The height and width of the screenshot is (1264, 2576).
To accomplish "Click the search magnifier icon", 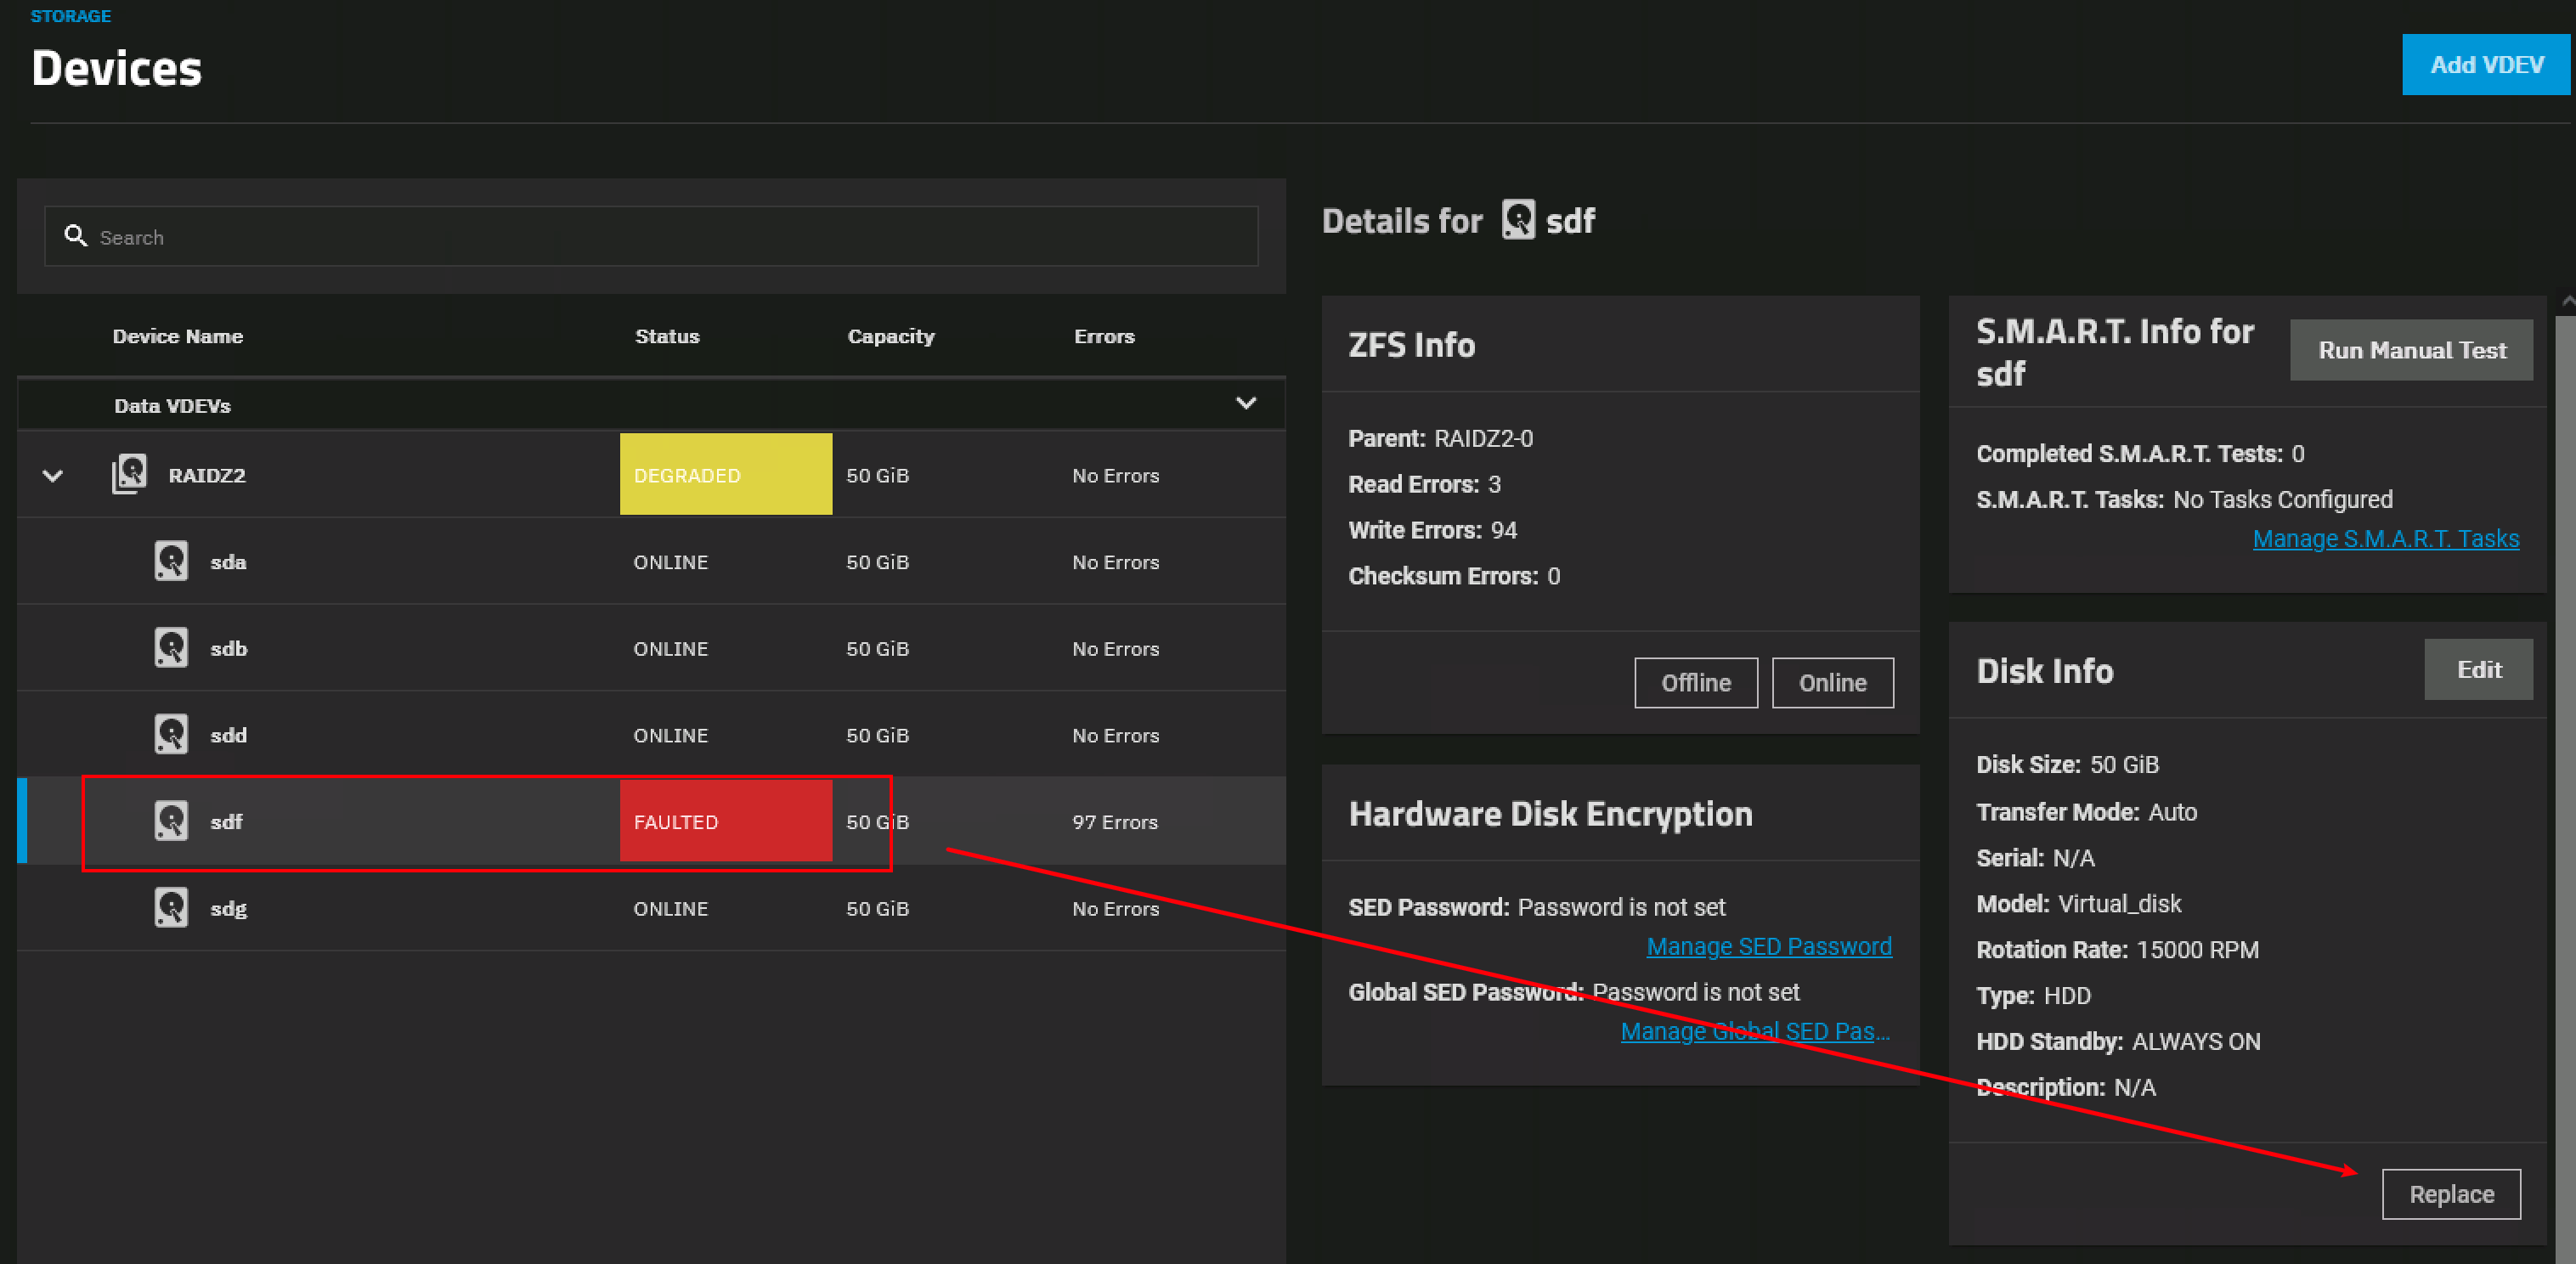I will (x=75, y=236).
